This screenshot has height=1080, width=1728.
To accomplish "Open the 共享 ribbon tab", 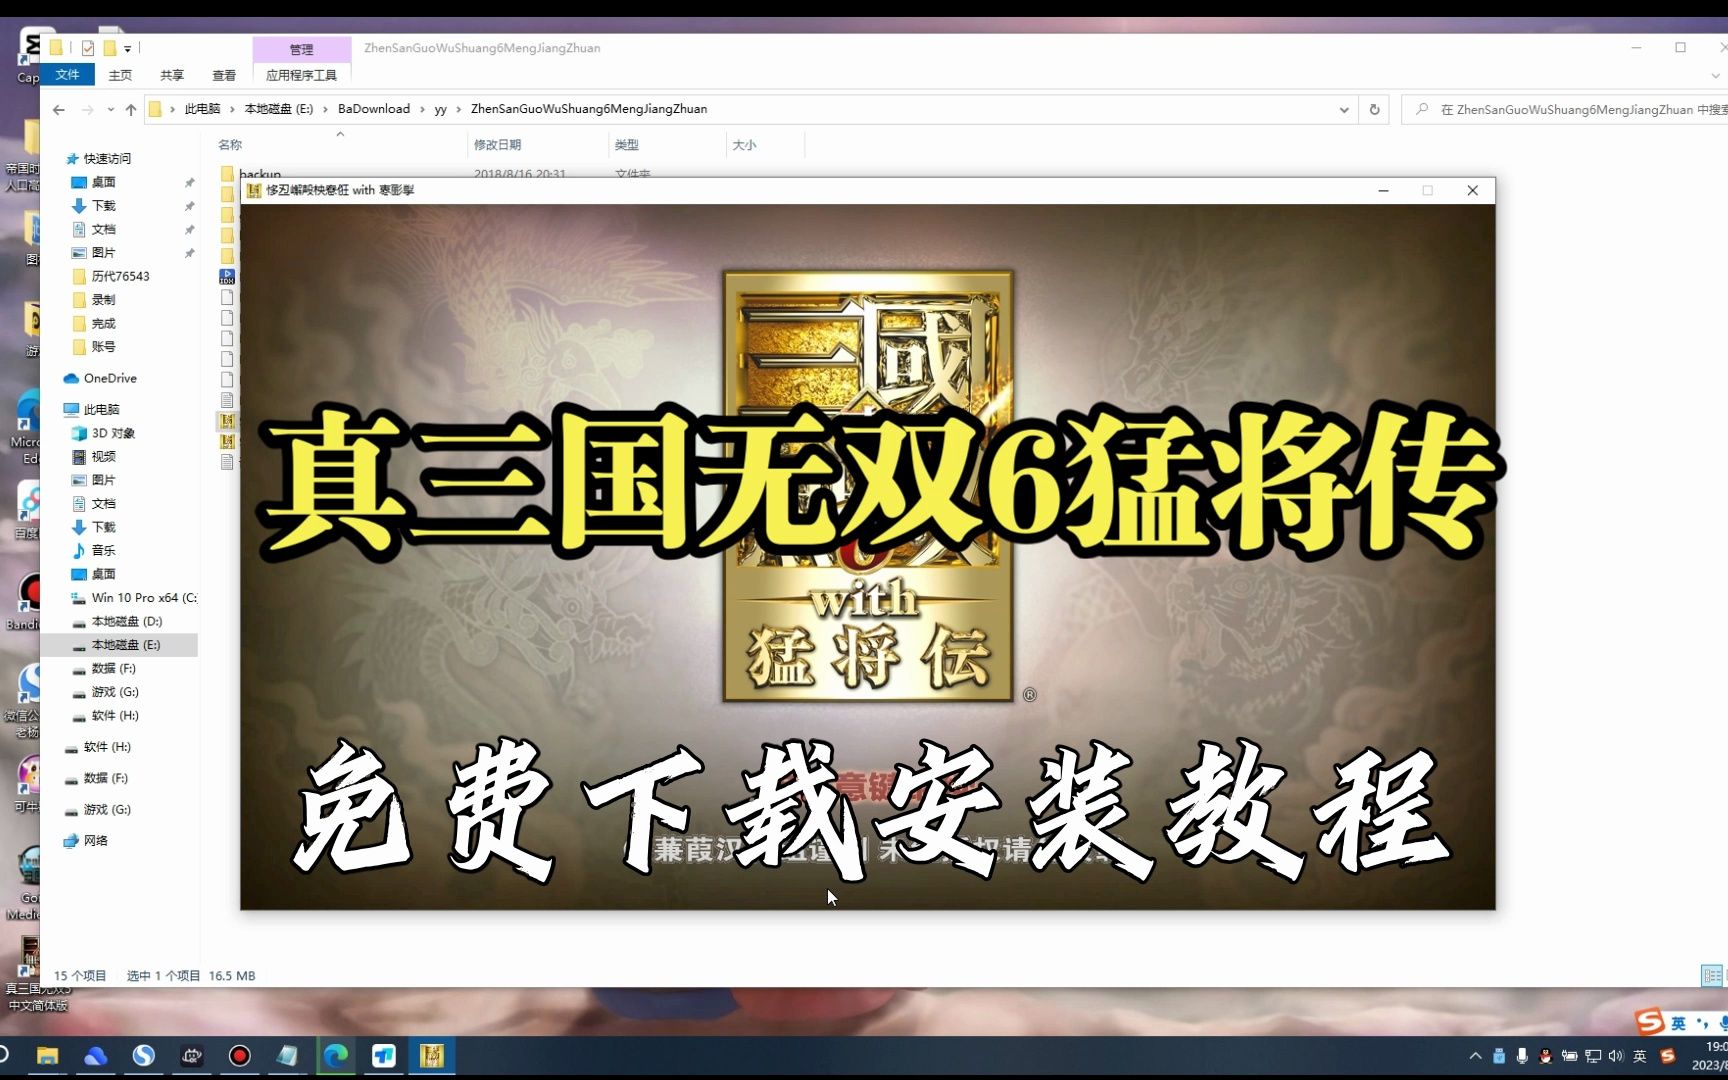I will click(172, 75).
